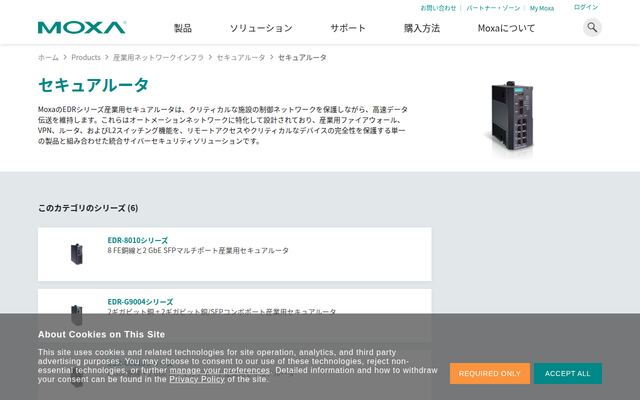This screenshot has height=400, width=640.
Task: Click the secure router hero product image
Action: click(x=511, y=116)
